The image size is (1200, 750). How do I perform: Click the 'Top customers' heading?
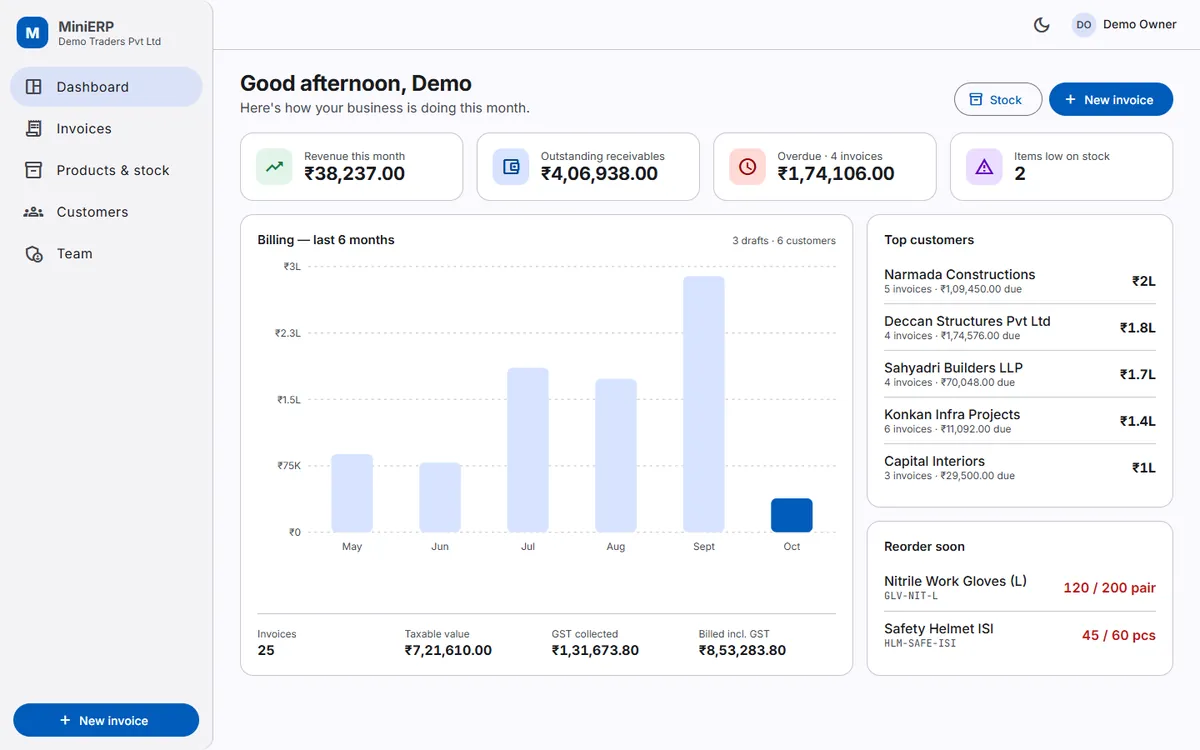click(x=929, y=240)
